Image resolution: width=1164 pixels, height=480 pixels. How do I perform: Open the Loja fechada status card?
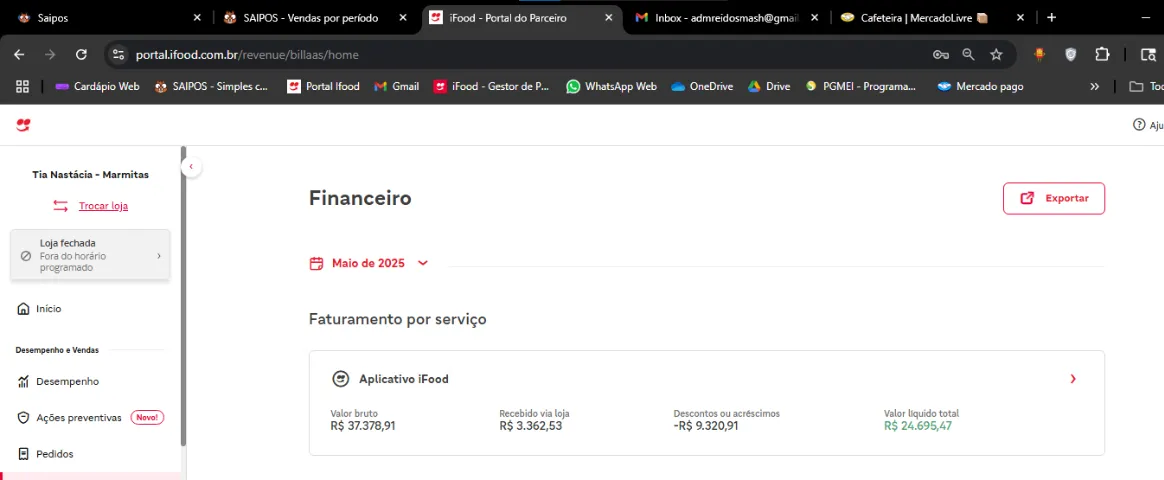(91, 254)
